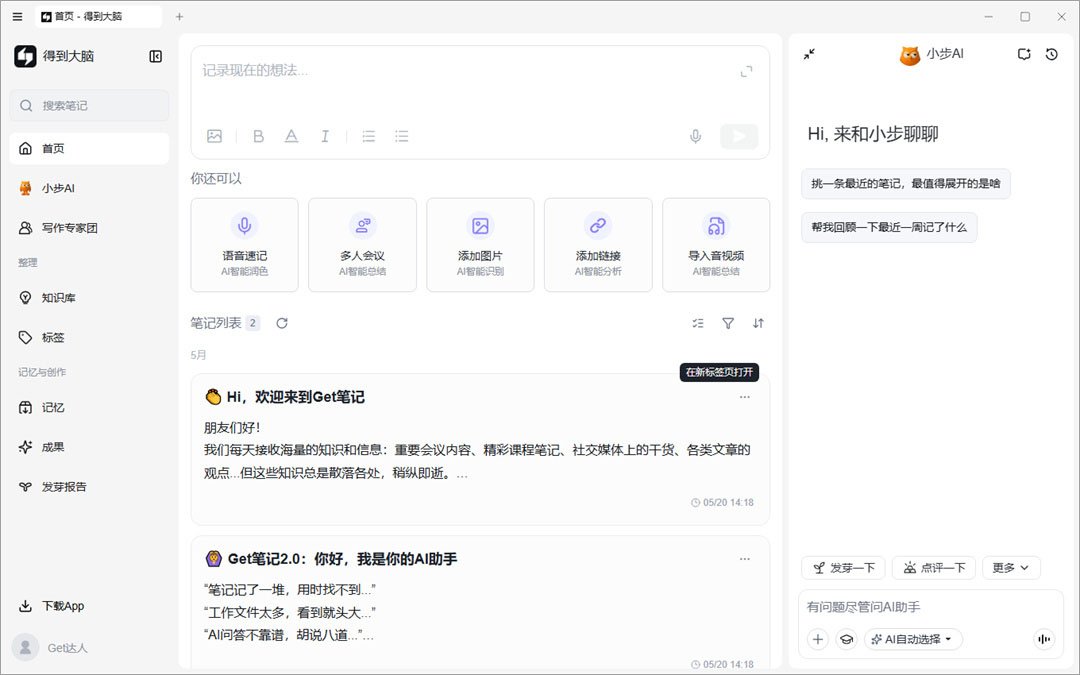Image resolution: width=1080 pixels, height=675 pixels.
Task: Open the 语音速记 card
Action: (245, 245)
